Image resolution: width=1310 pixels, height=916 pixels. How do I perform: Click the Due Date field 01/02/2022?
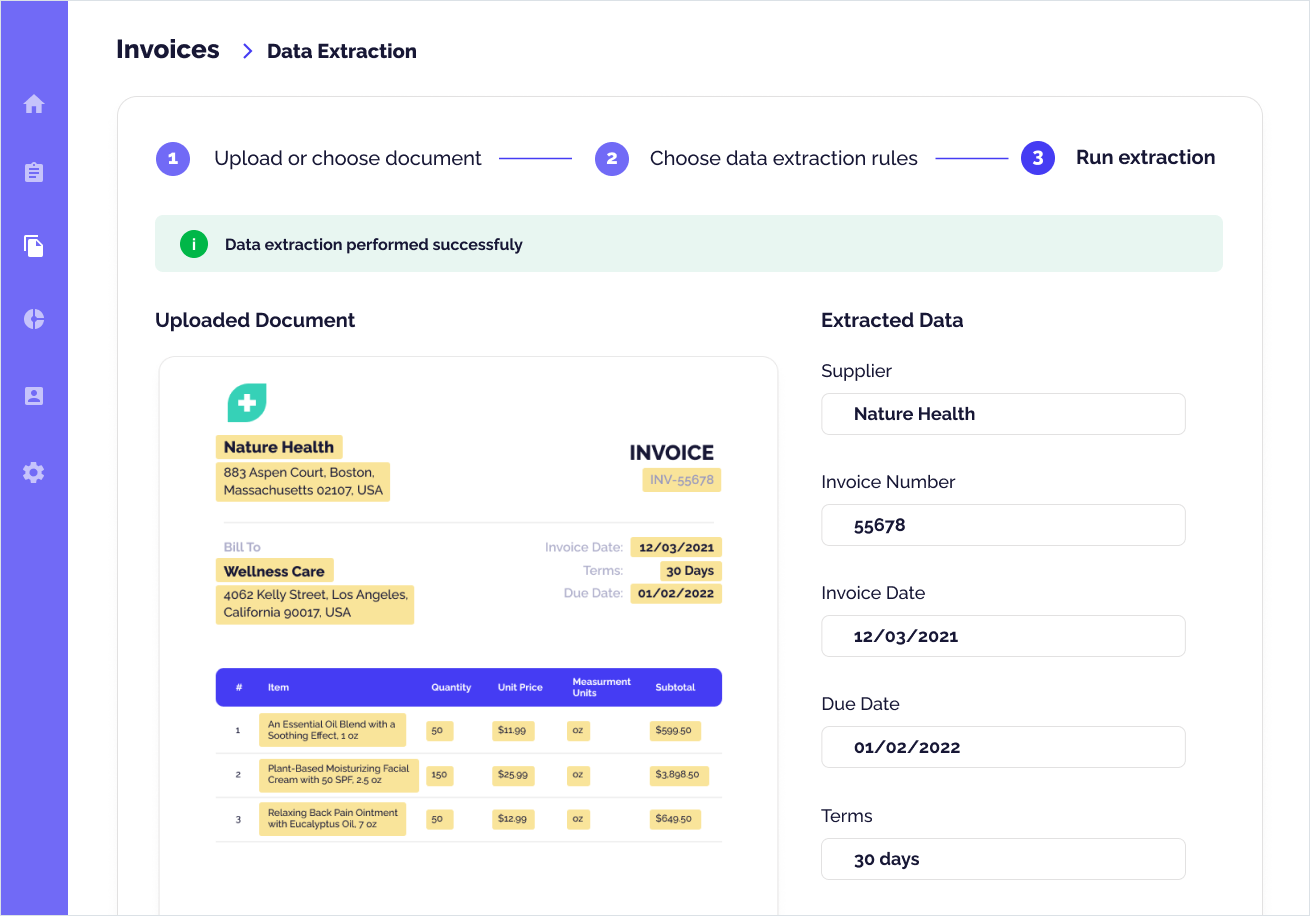[x=1003, y=747]
